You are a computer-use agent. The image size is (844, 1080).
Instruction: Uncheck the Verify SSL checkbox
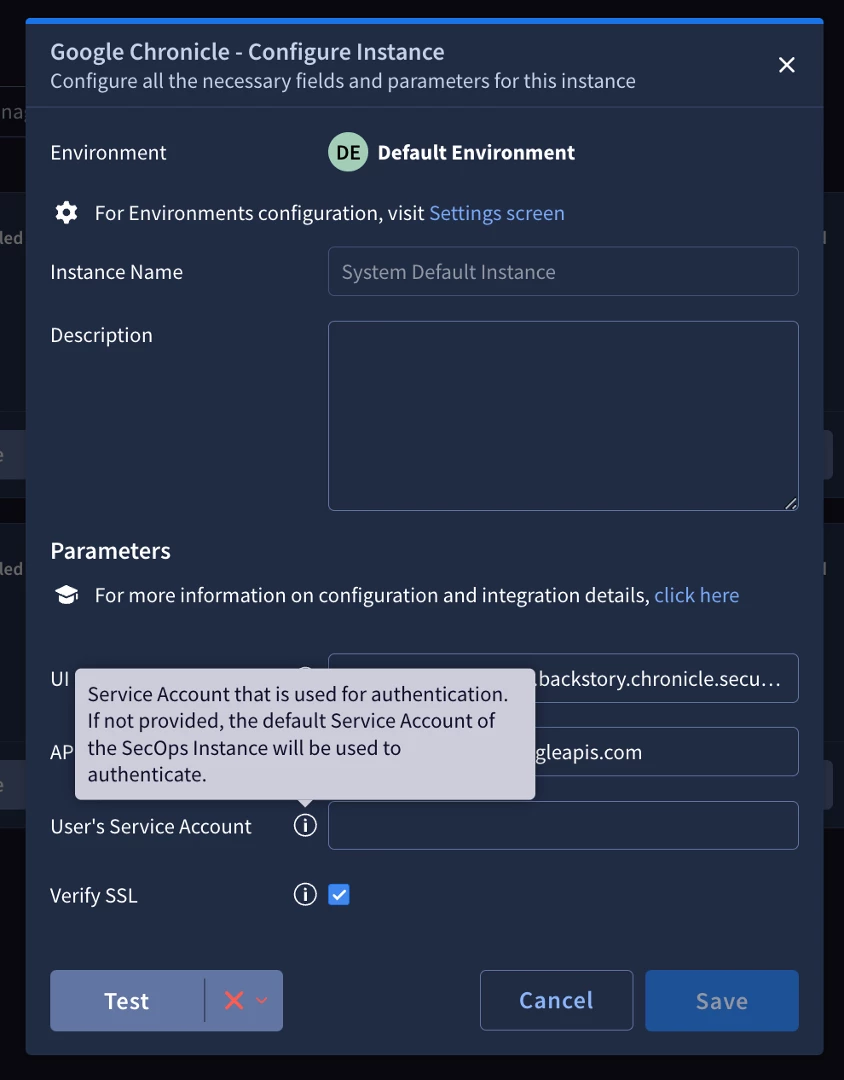339,895
